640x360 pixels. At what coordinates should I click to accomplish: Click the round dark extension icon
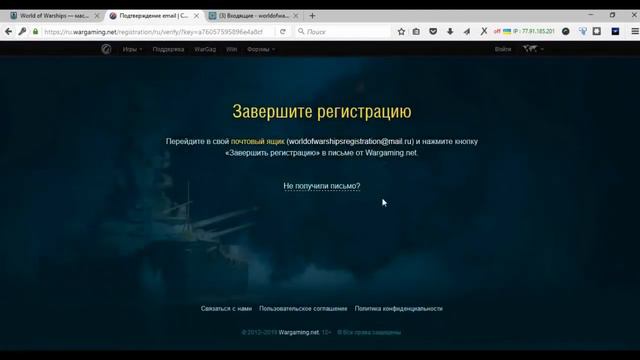pos(565,31)
